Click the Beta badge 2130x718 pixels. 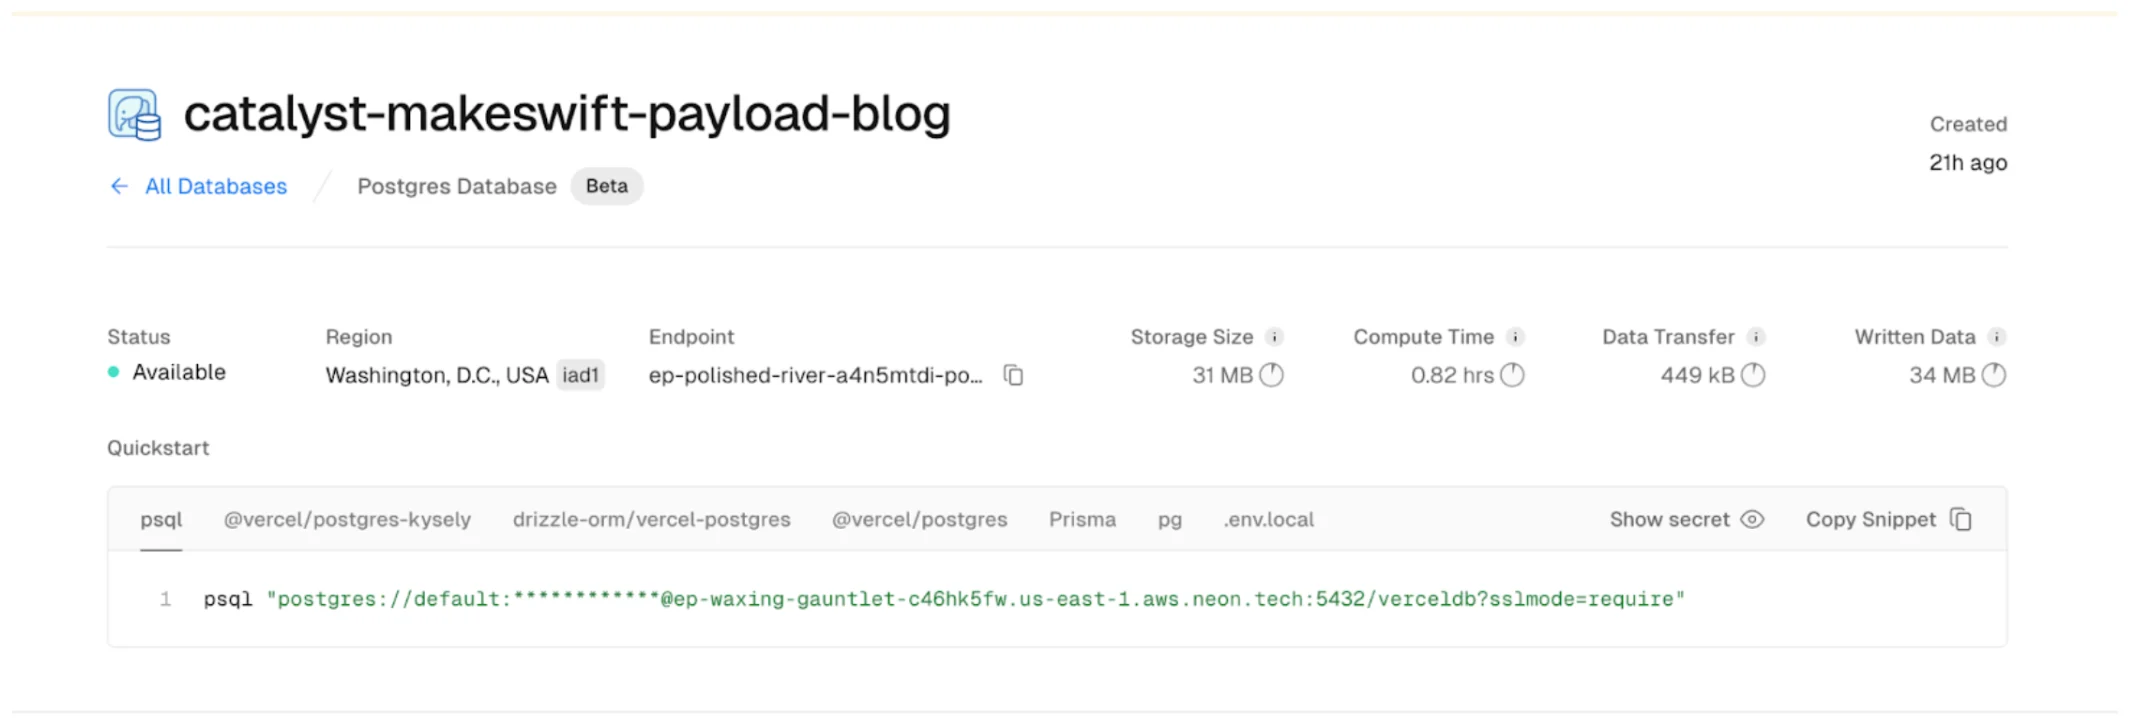click(607, 186)
